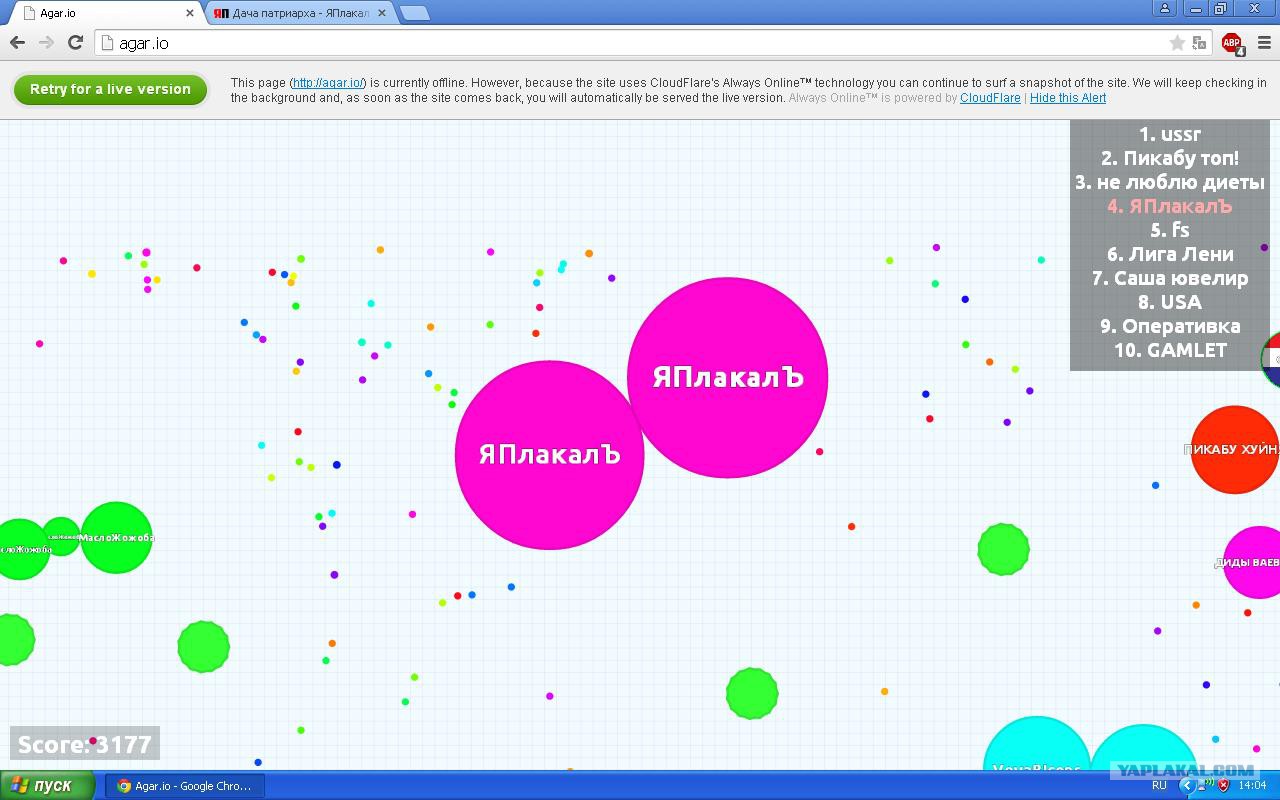Click leaderboard entry 5. fs
Screen dimensions: 1280x800
click(1170, 230)
